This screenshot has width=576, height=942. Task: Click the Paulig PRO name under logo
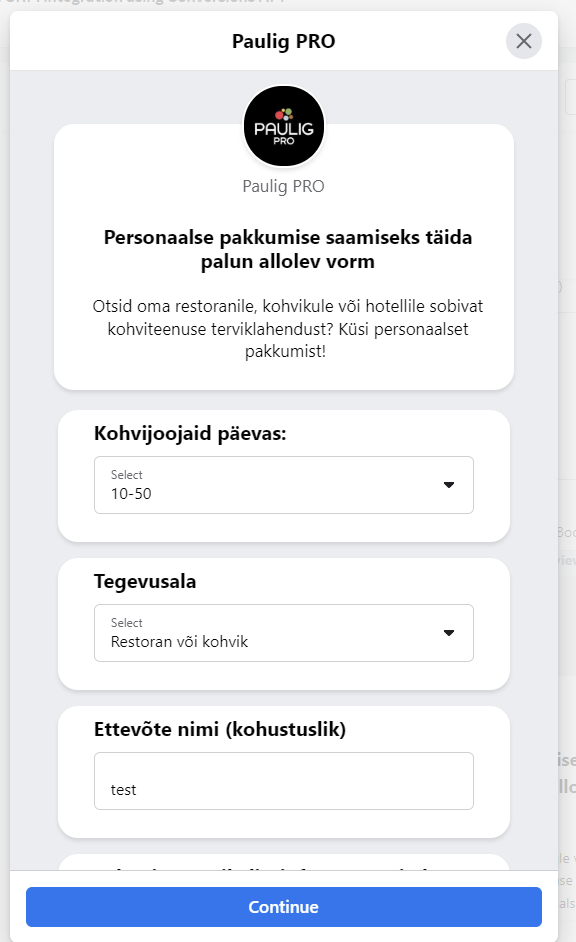tap(283, 186)
